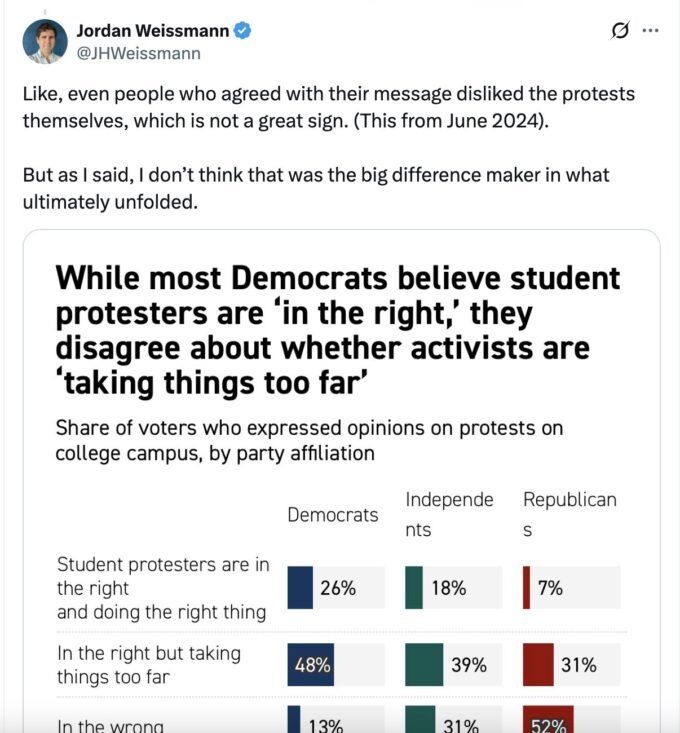Click the navy 13% Democrats bar
The height and width of the screenshot is (733, 680).
click(294, 723)
